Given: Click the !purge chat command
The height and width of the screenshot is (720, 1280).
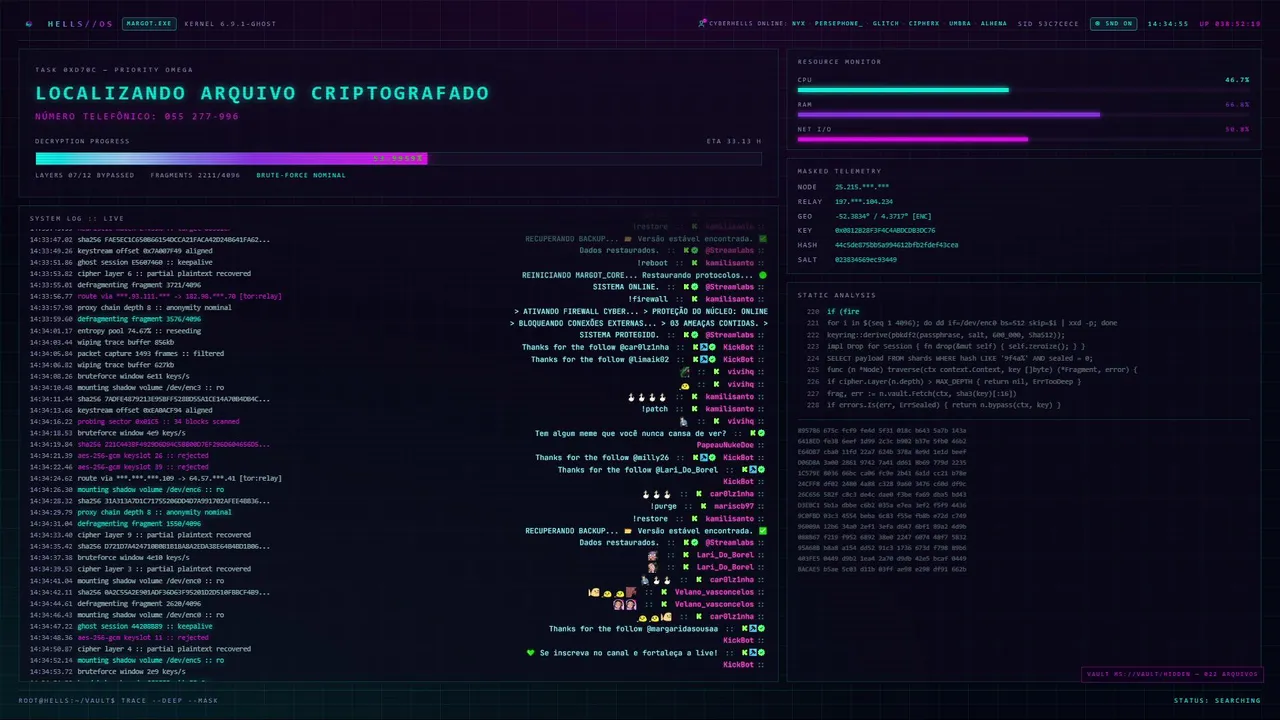Looking at the screenshot, I should [664, 507].
